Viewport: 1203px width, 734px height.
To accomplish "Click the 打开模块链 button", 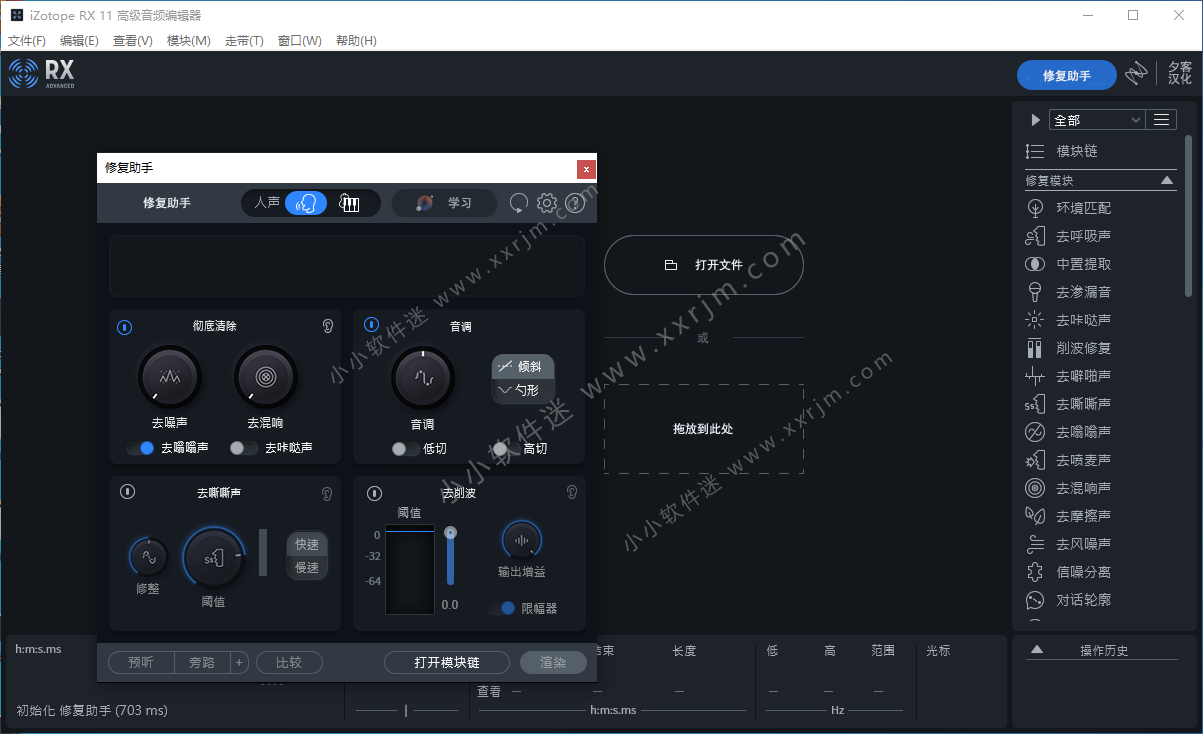I will (x=447, y=662).
